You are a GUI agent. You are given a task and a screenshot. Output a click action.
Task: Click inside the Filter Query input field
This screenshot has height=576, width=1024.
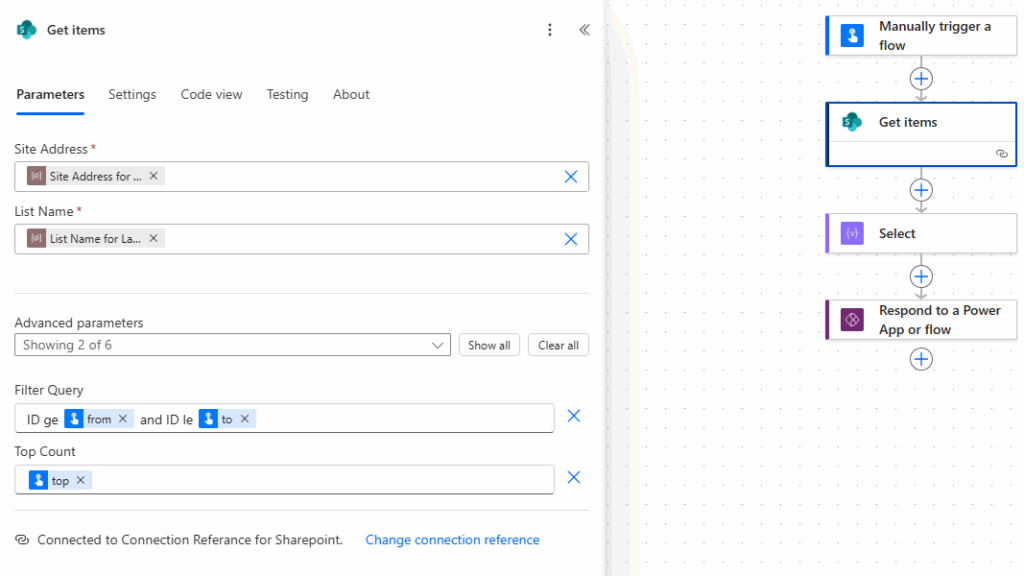click(x=284, y=418)
